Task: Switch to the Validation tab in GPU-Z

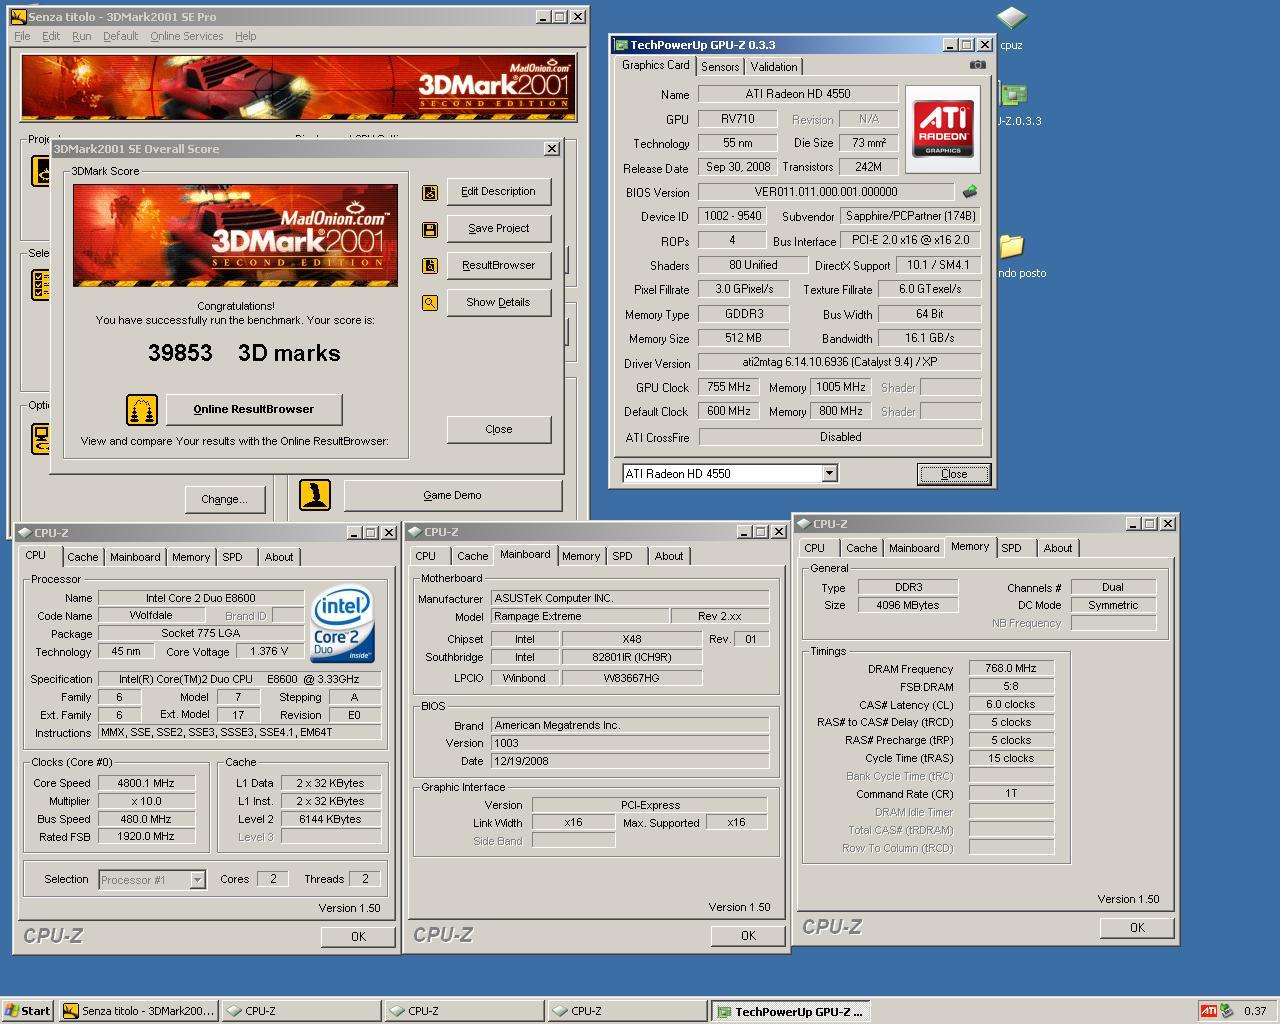Action: coord(774,67)
